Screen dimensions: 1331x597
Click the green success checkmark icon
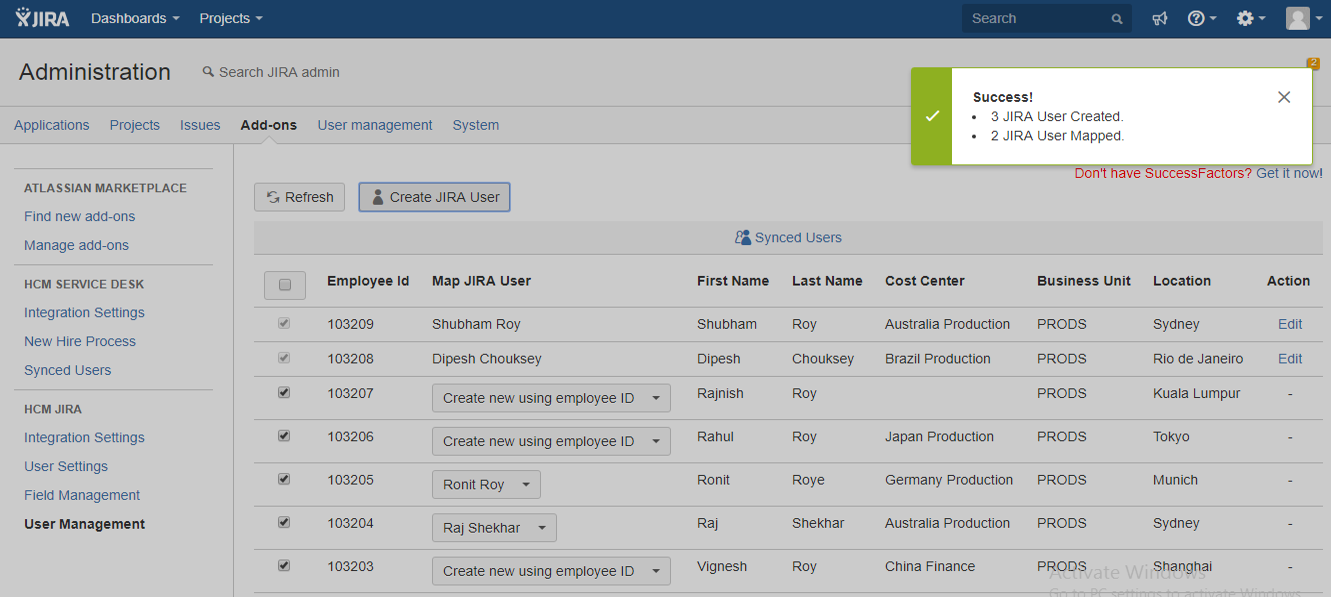[932, 116]
